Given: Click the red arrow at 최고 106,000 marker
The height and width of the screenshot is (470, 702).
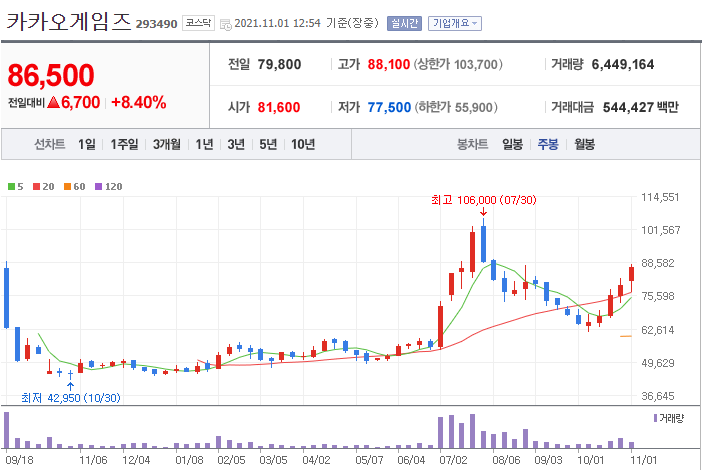Looking at the screenshot, I should 483,211.
